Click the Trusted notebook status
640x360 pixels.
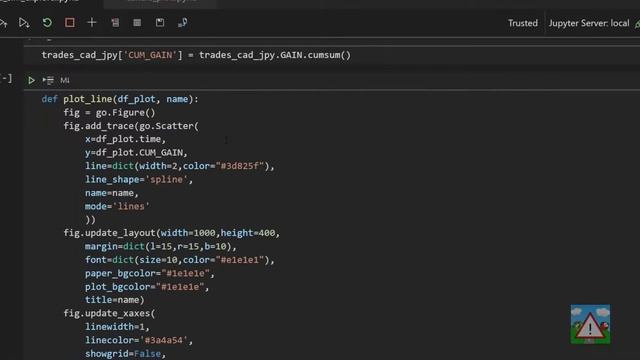[x=522, y=23]
